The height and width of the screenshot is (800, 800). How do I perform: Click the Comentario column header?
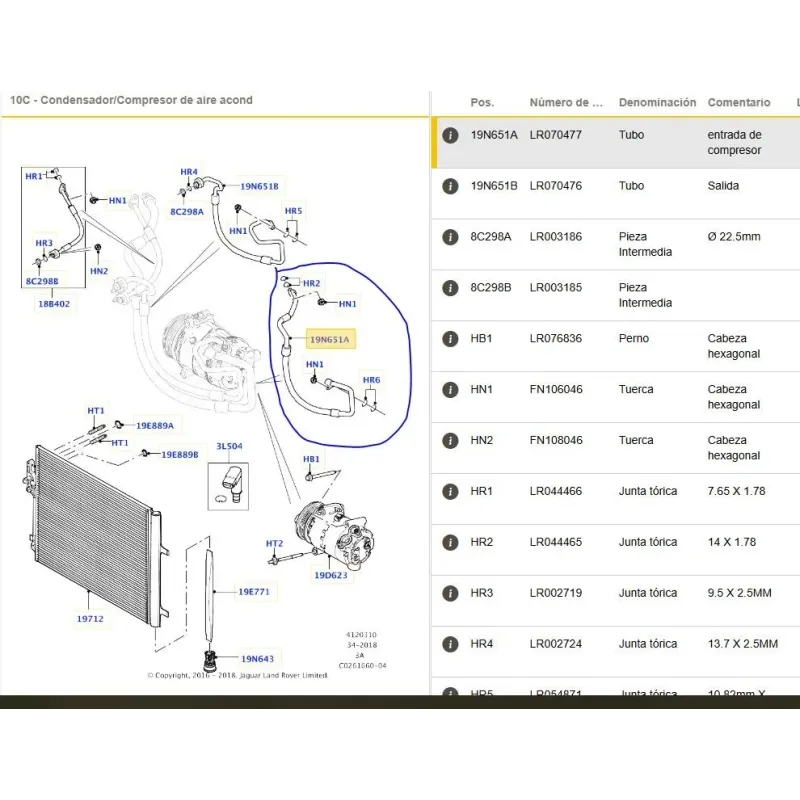(739, 103)
